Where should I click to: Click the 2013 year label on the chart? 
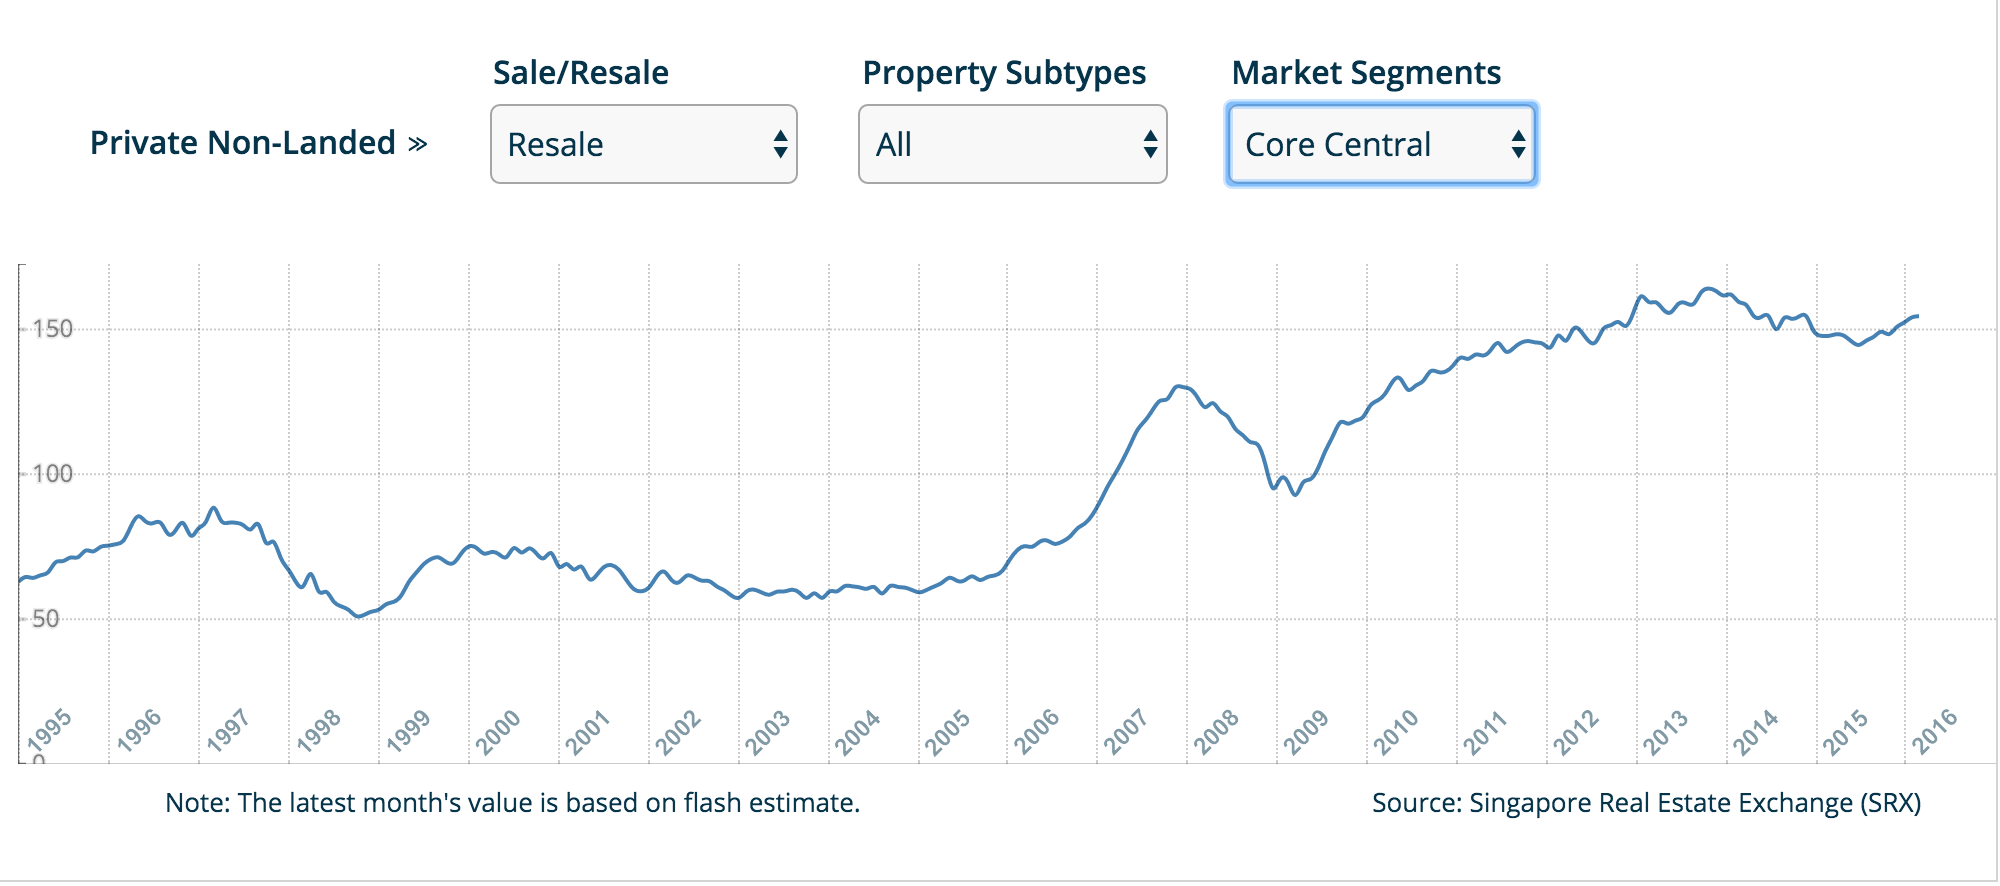1665,731
